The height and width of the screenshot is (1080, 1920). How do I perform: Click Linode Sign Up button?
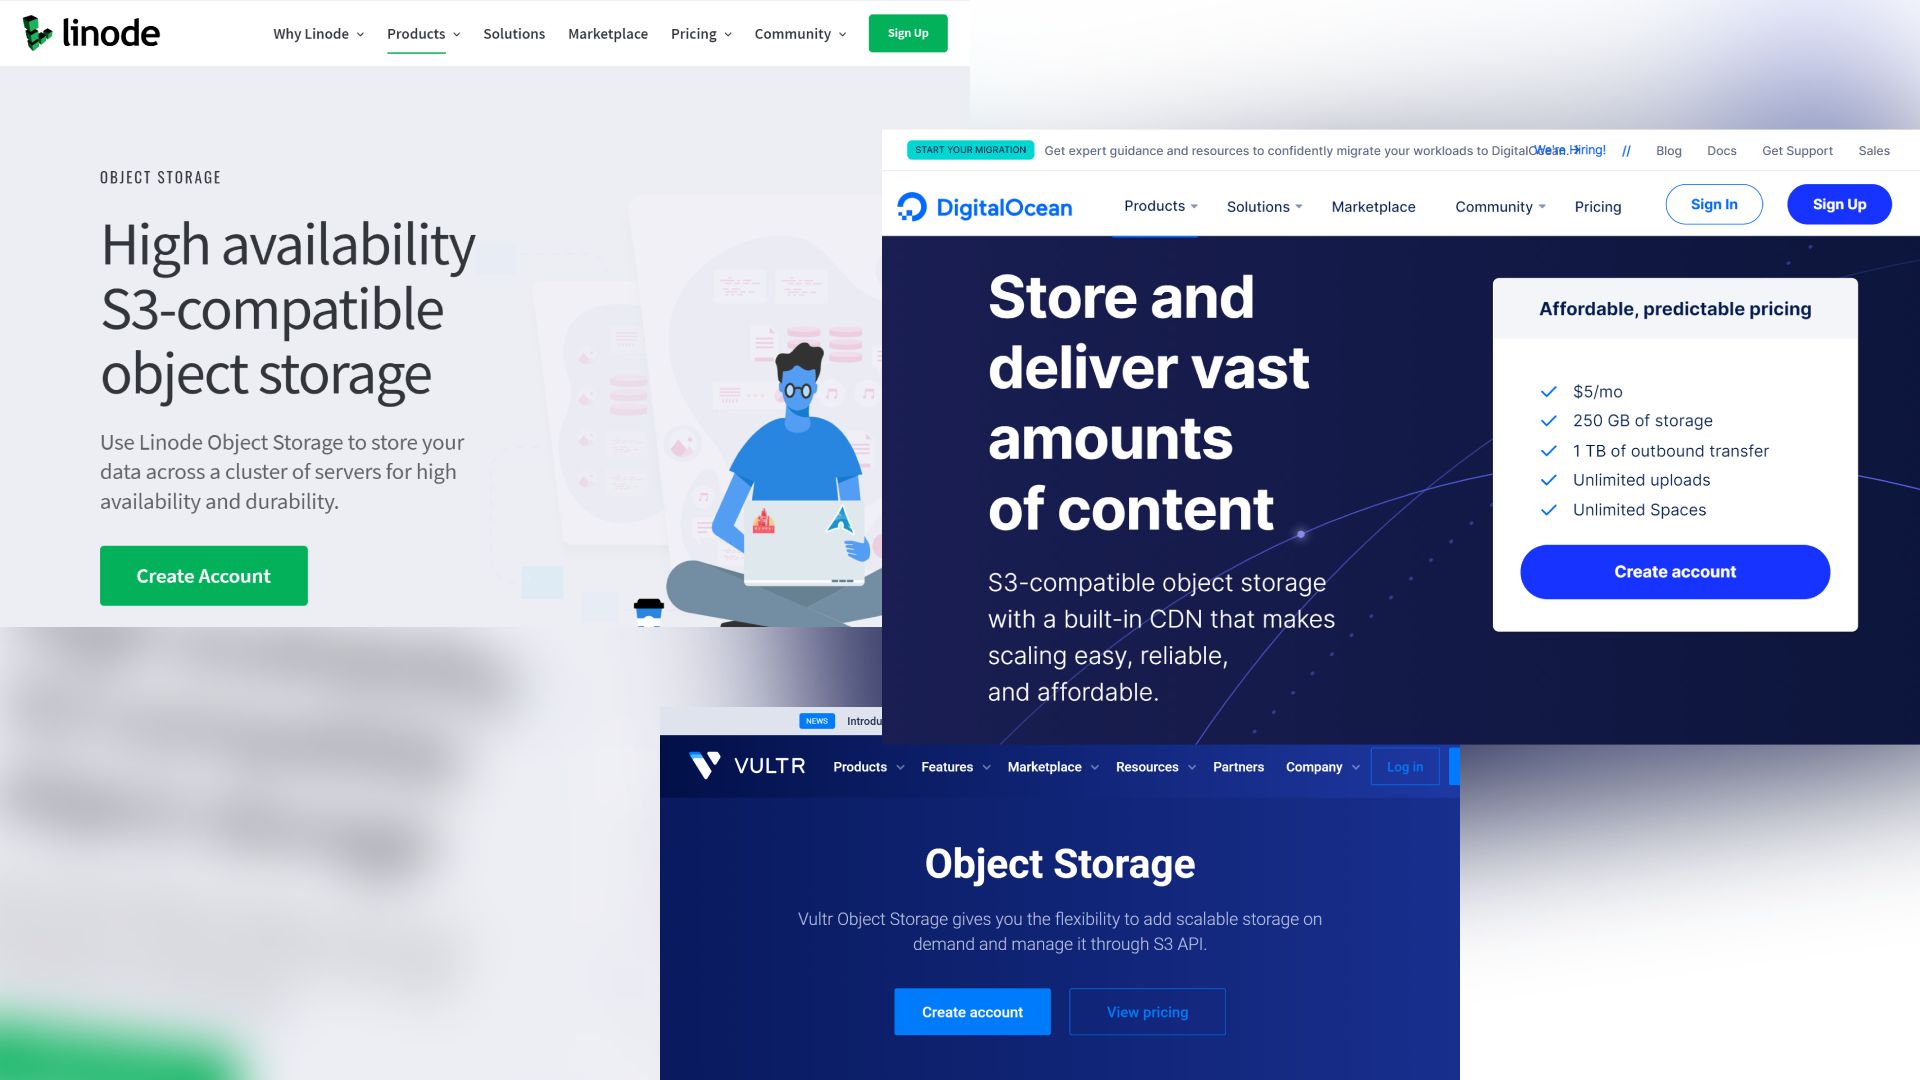907,33
